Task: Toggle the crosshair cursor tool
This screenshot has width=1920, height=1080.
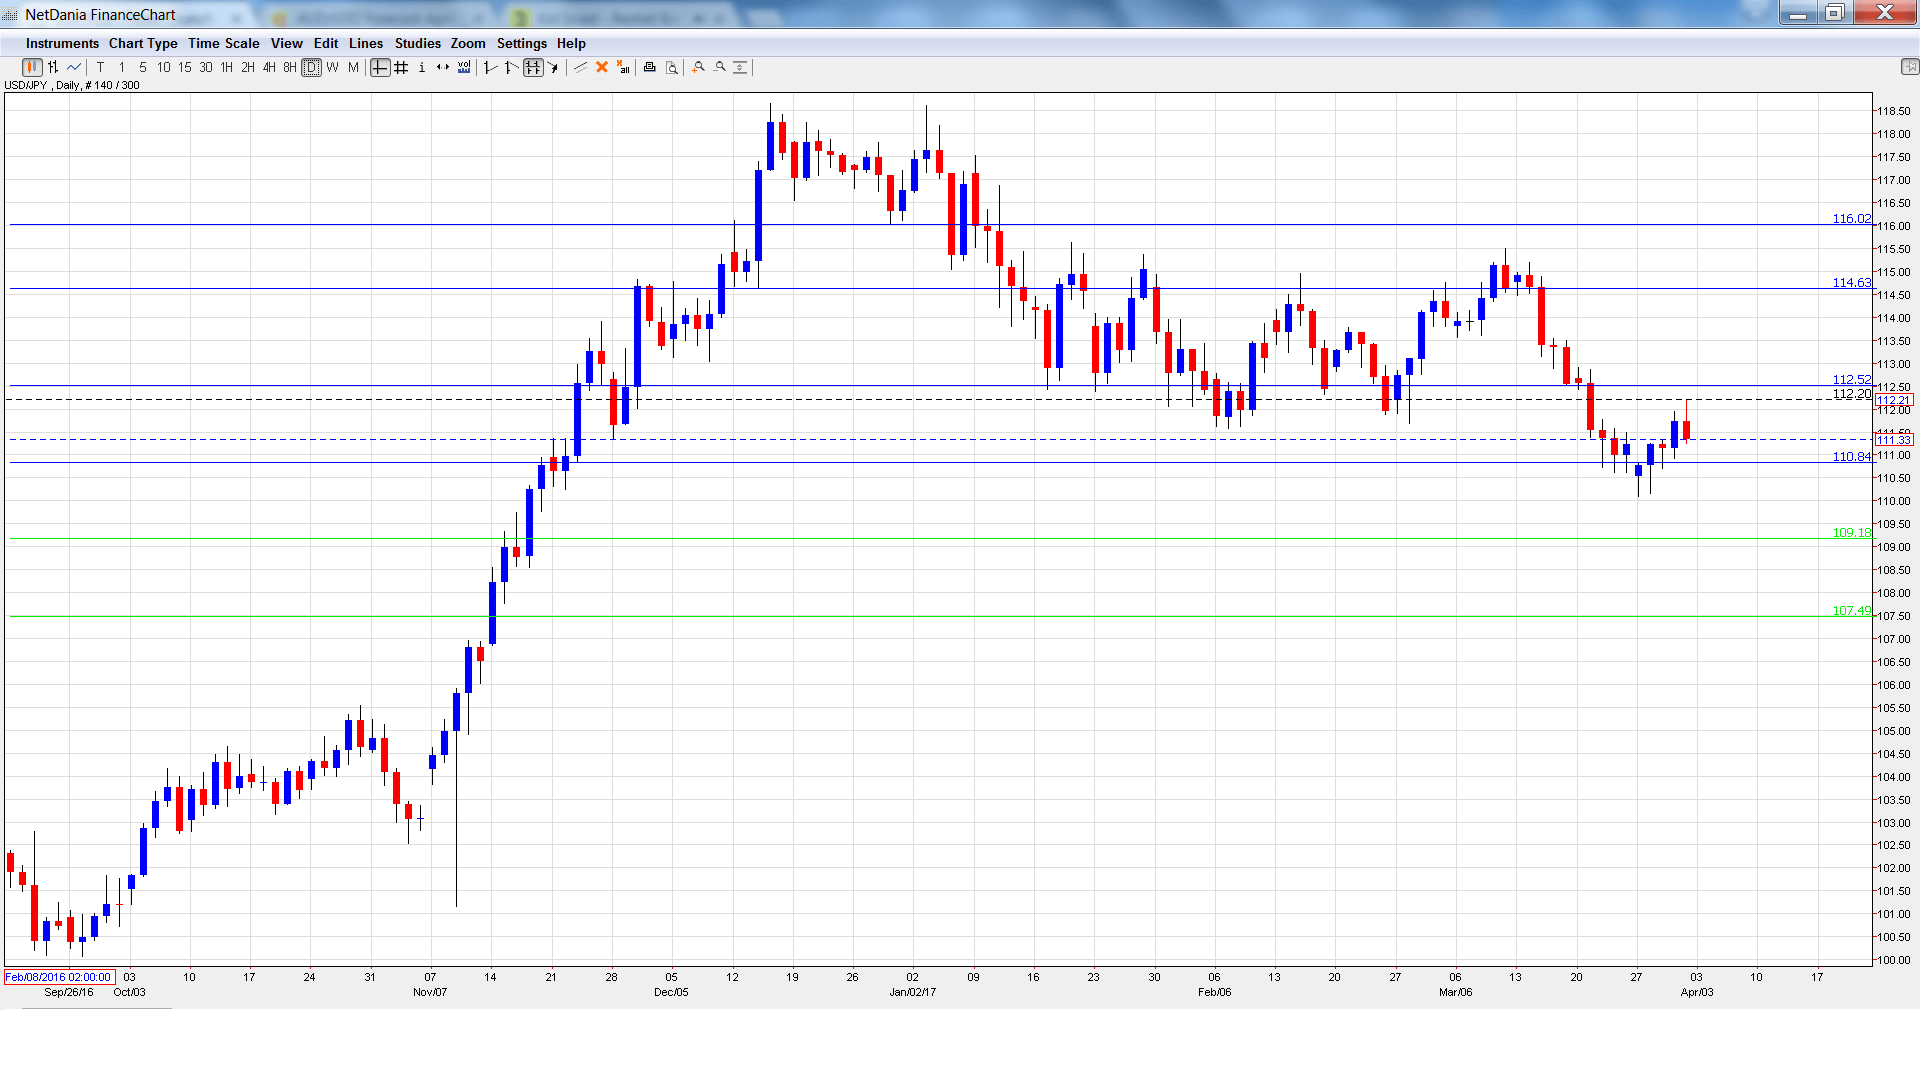Action: click(380, 67)
